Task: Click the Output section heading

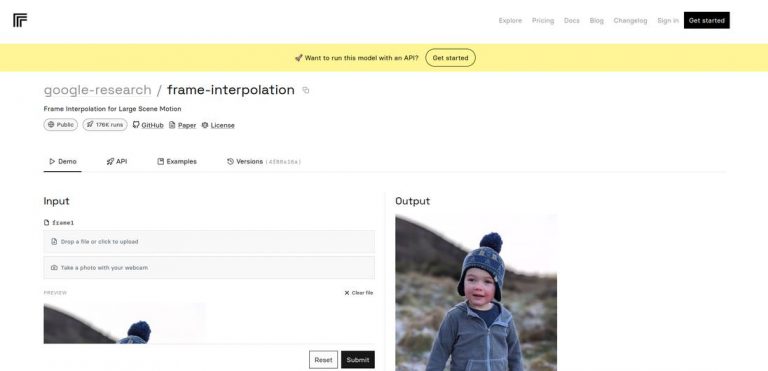Action: 412,201
